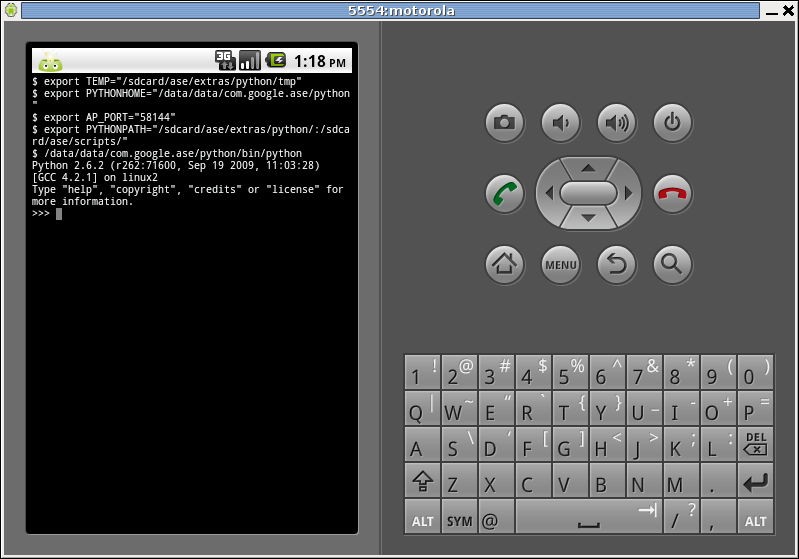799x559 pixels.
Task: Click the spacebar key
Action: pyautogui.click(x=589, y=516)
